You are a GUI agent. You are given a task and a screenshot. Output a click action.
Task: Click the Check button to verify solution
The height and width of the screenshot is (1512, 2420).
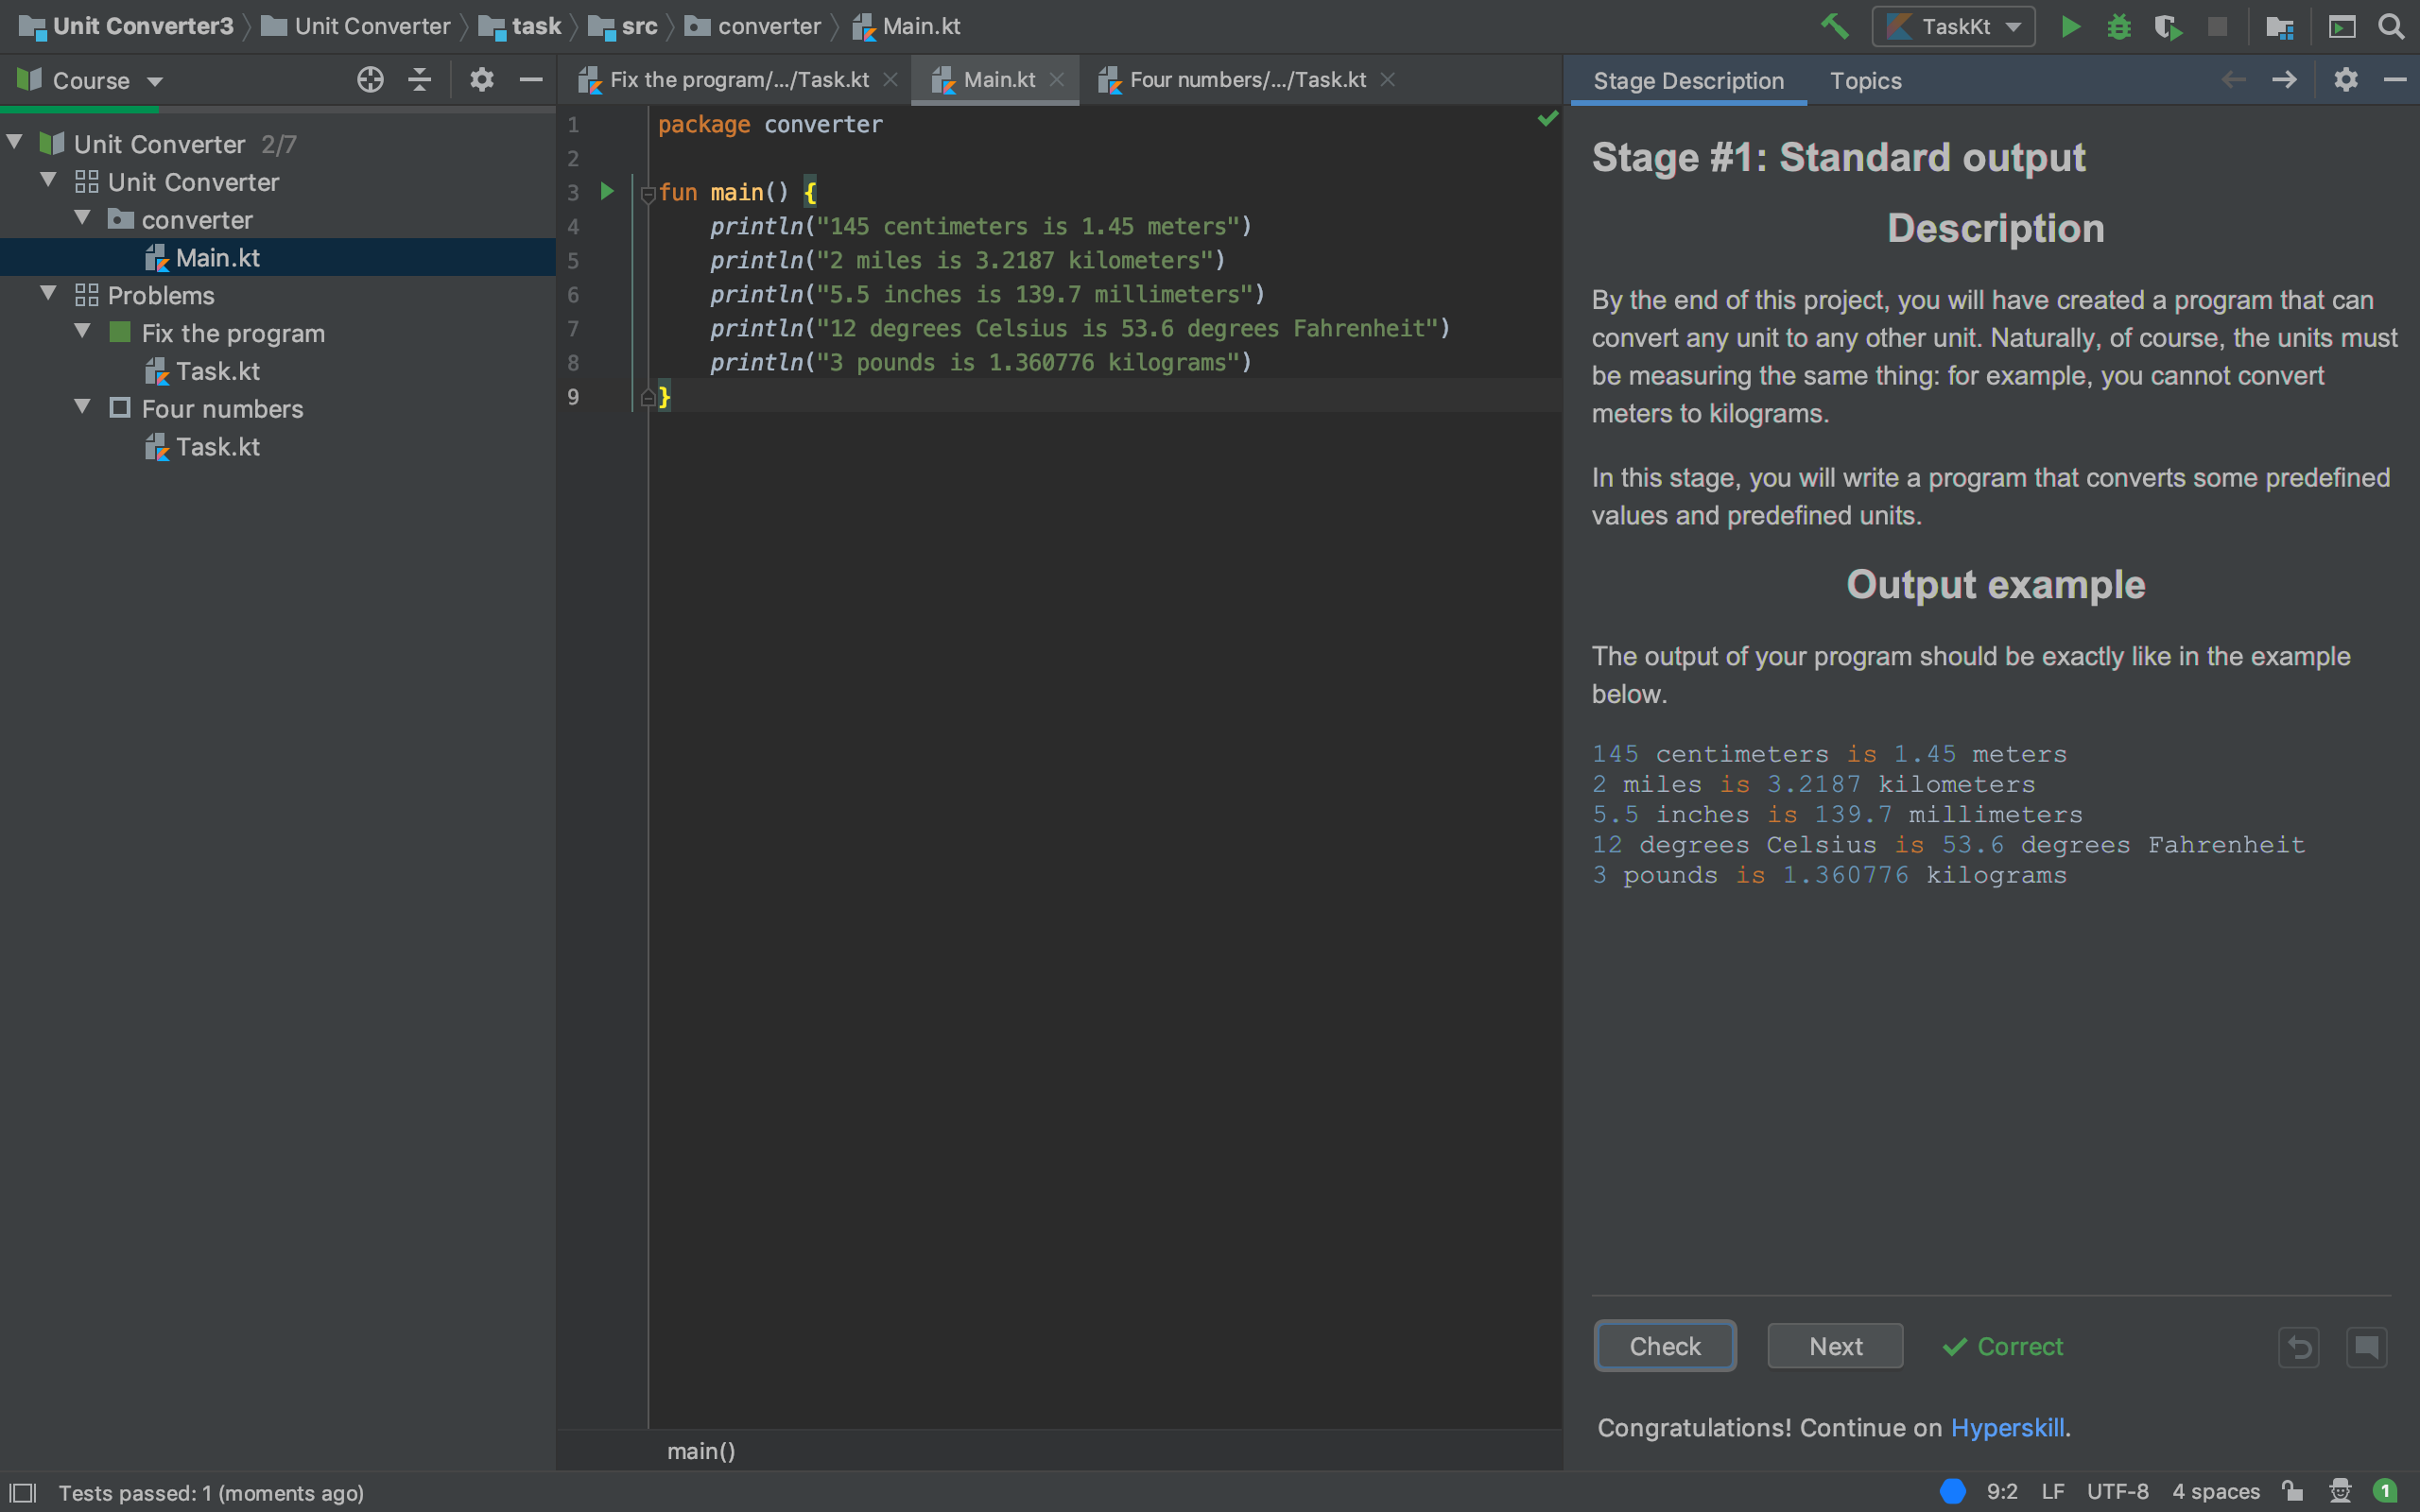[x=1664, y=1345]
